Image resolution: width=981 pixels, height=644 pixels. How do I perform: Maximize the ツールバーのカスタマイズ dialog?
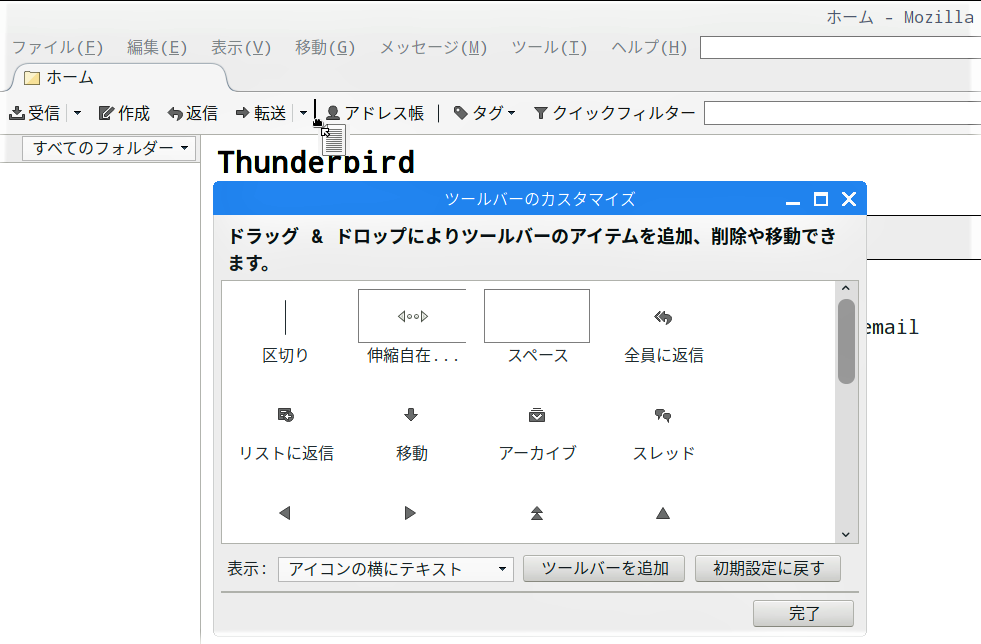pos(821,199)
